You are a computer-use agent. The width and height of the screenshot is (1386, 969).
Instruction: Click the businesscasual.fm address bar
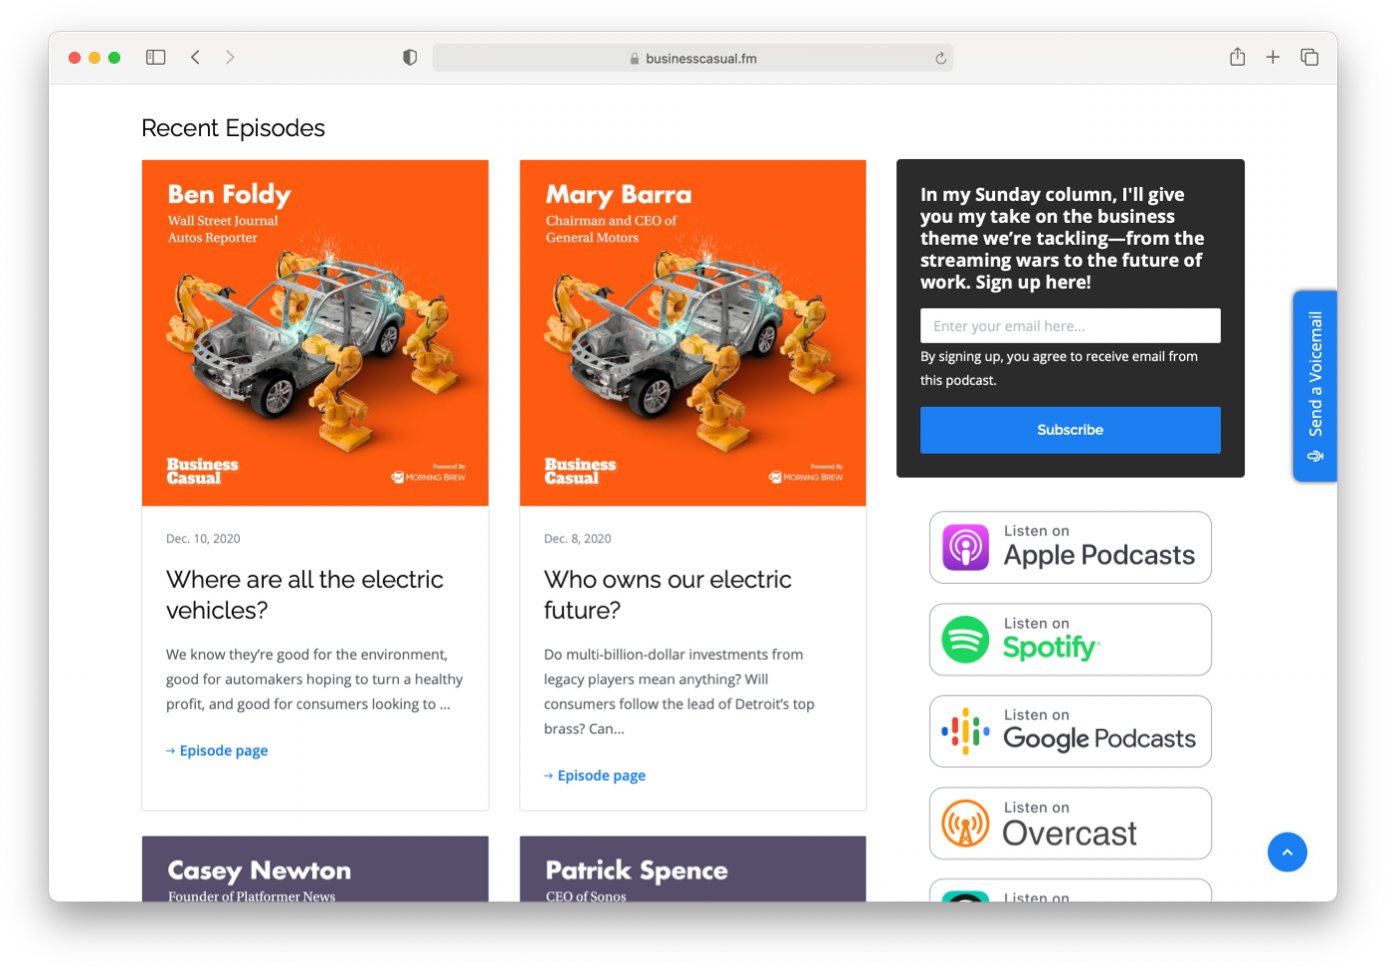[692, 58]
